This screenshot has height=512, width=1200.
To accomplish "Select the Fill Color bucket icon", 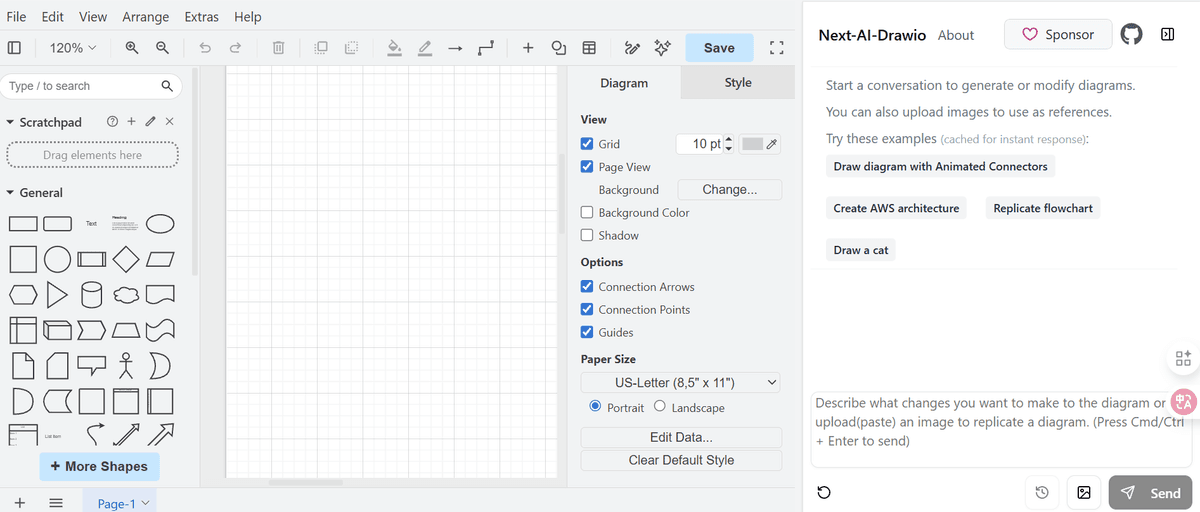I will [x=394, y=48].
